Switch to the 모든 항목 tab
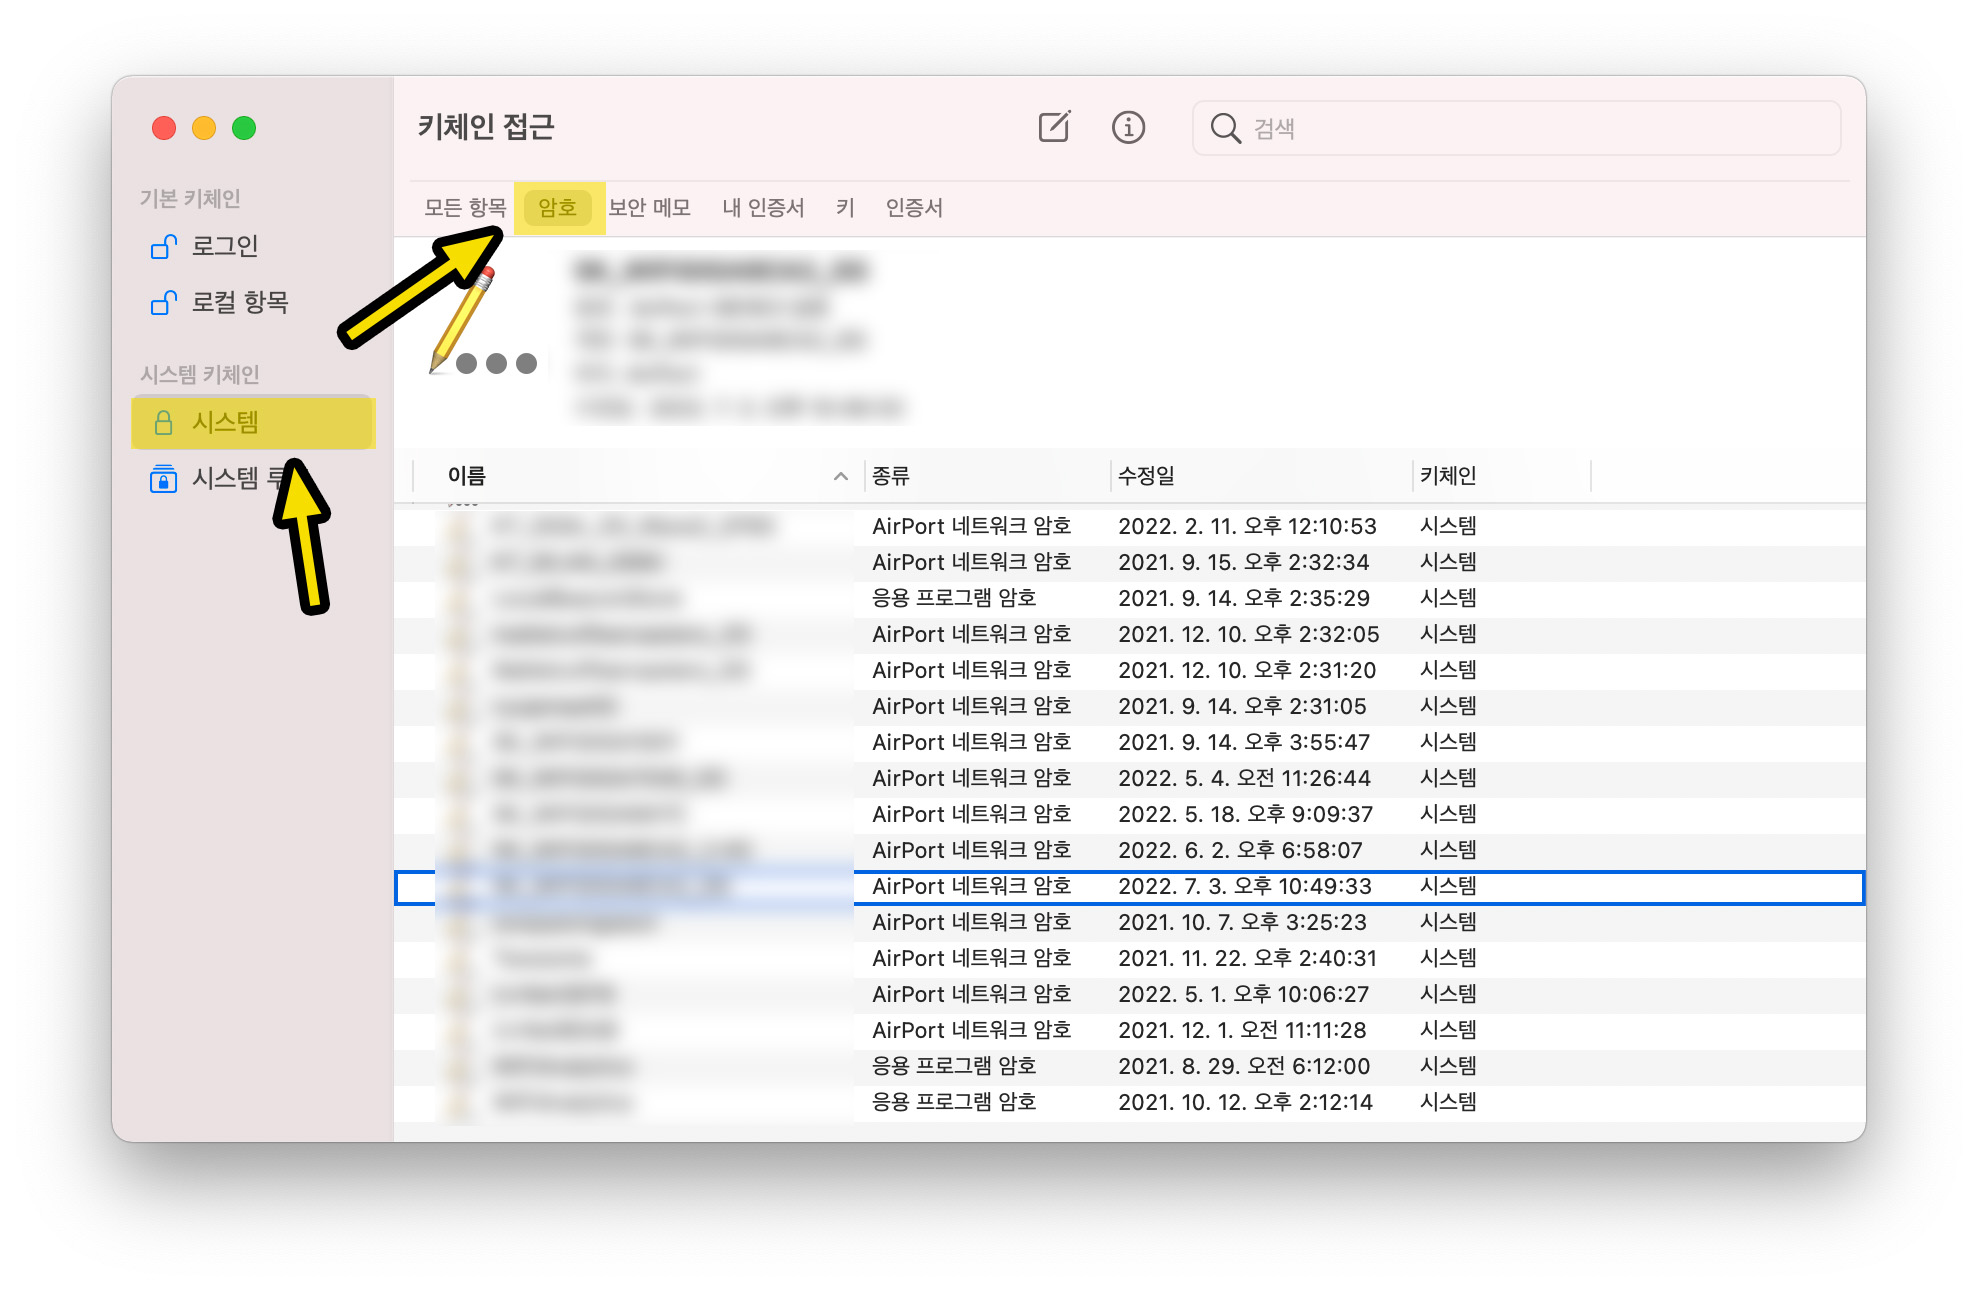Screen dimensions: 1978x1290 click(x=465, y=208)
